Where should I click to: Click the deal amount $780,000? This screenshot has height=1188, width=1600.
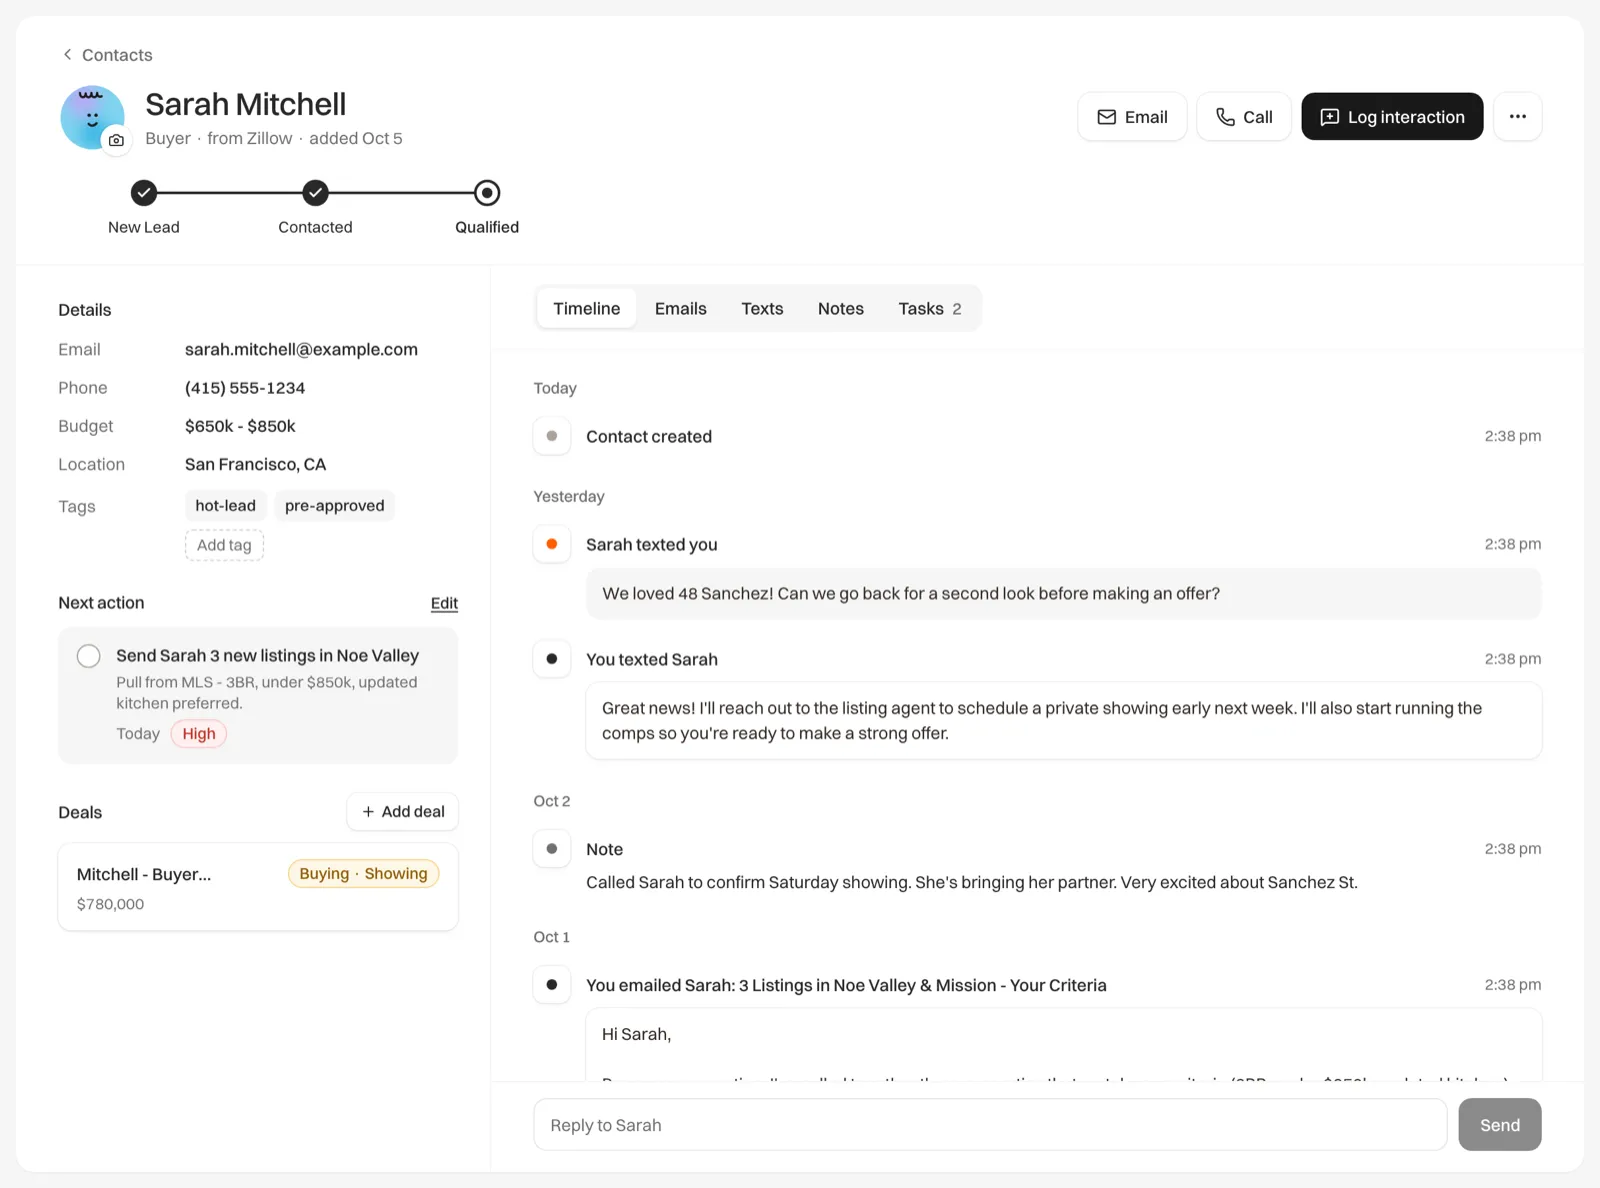(x=110, y=904)
